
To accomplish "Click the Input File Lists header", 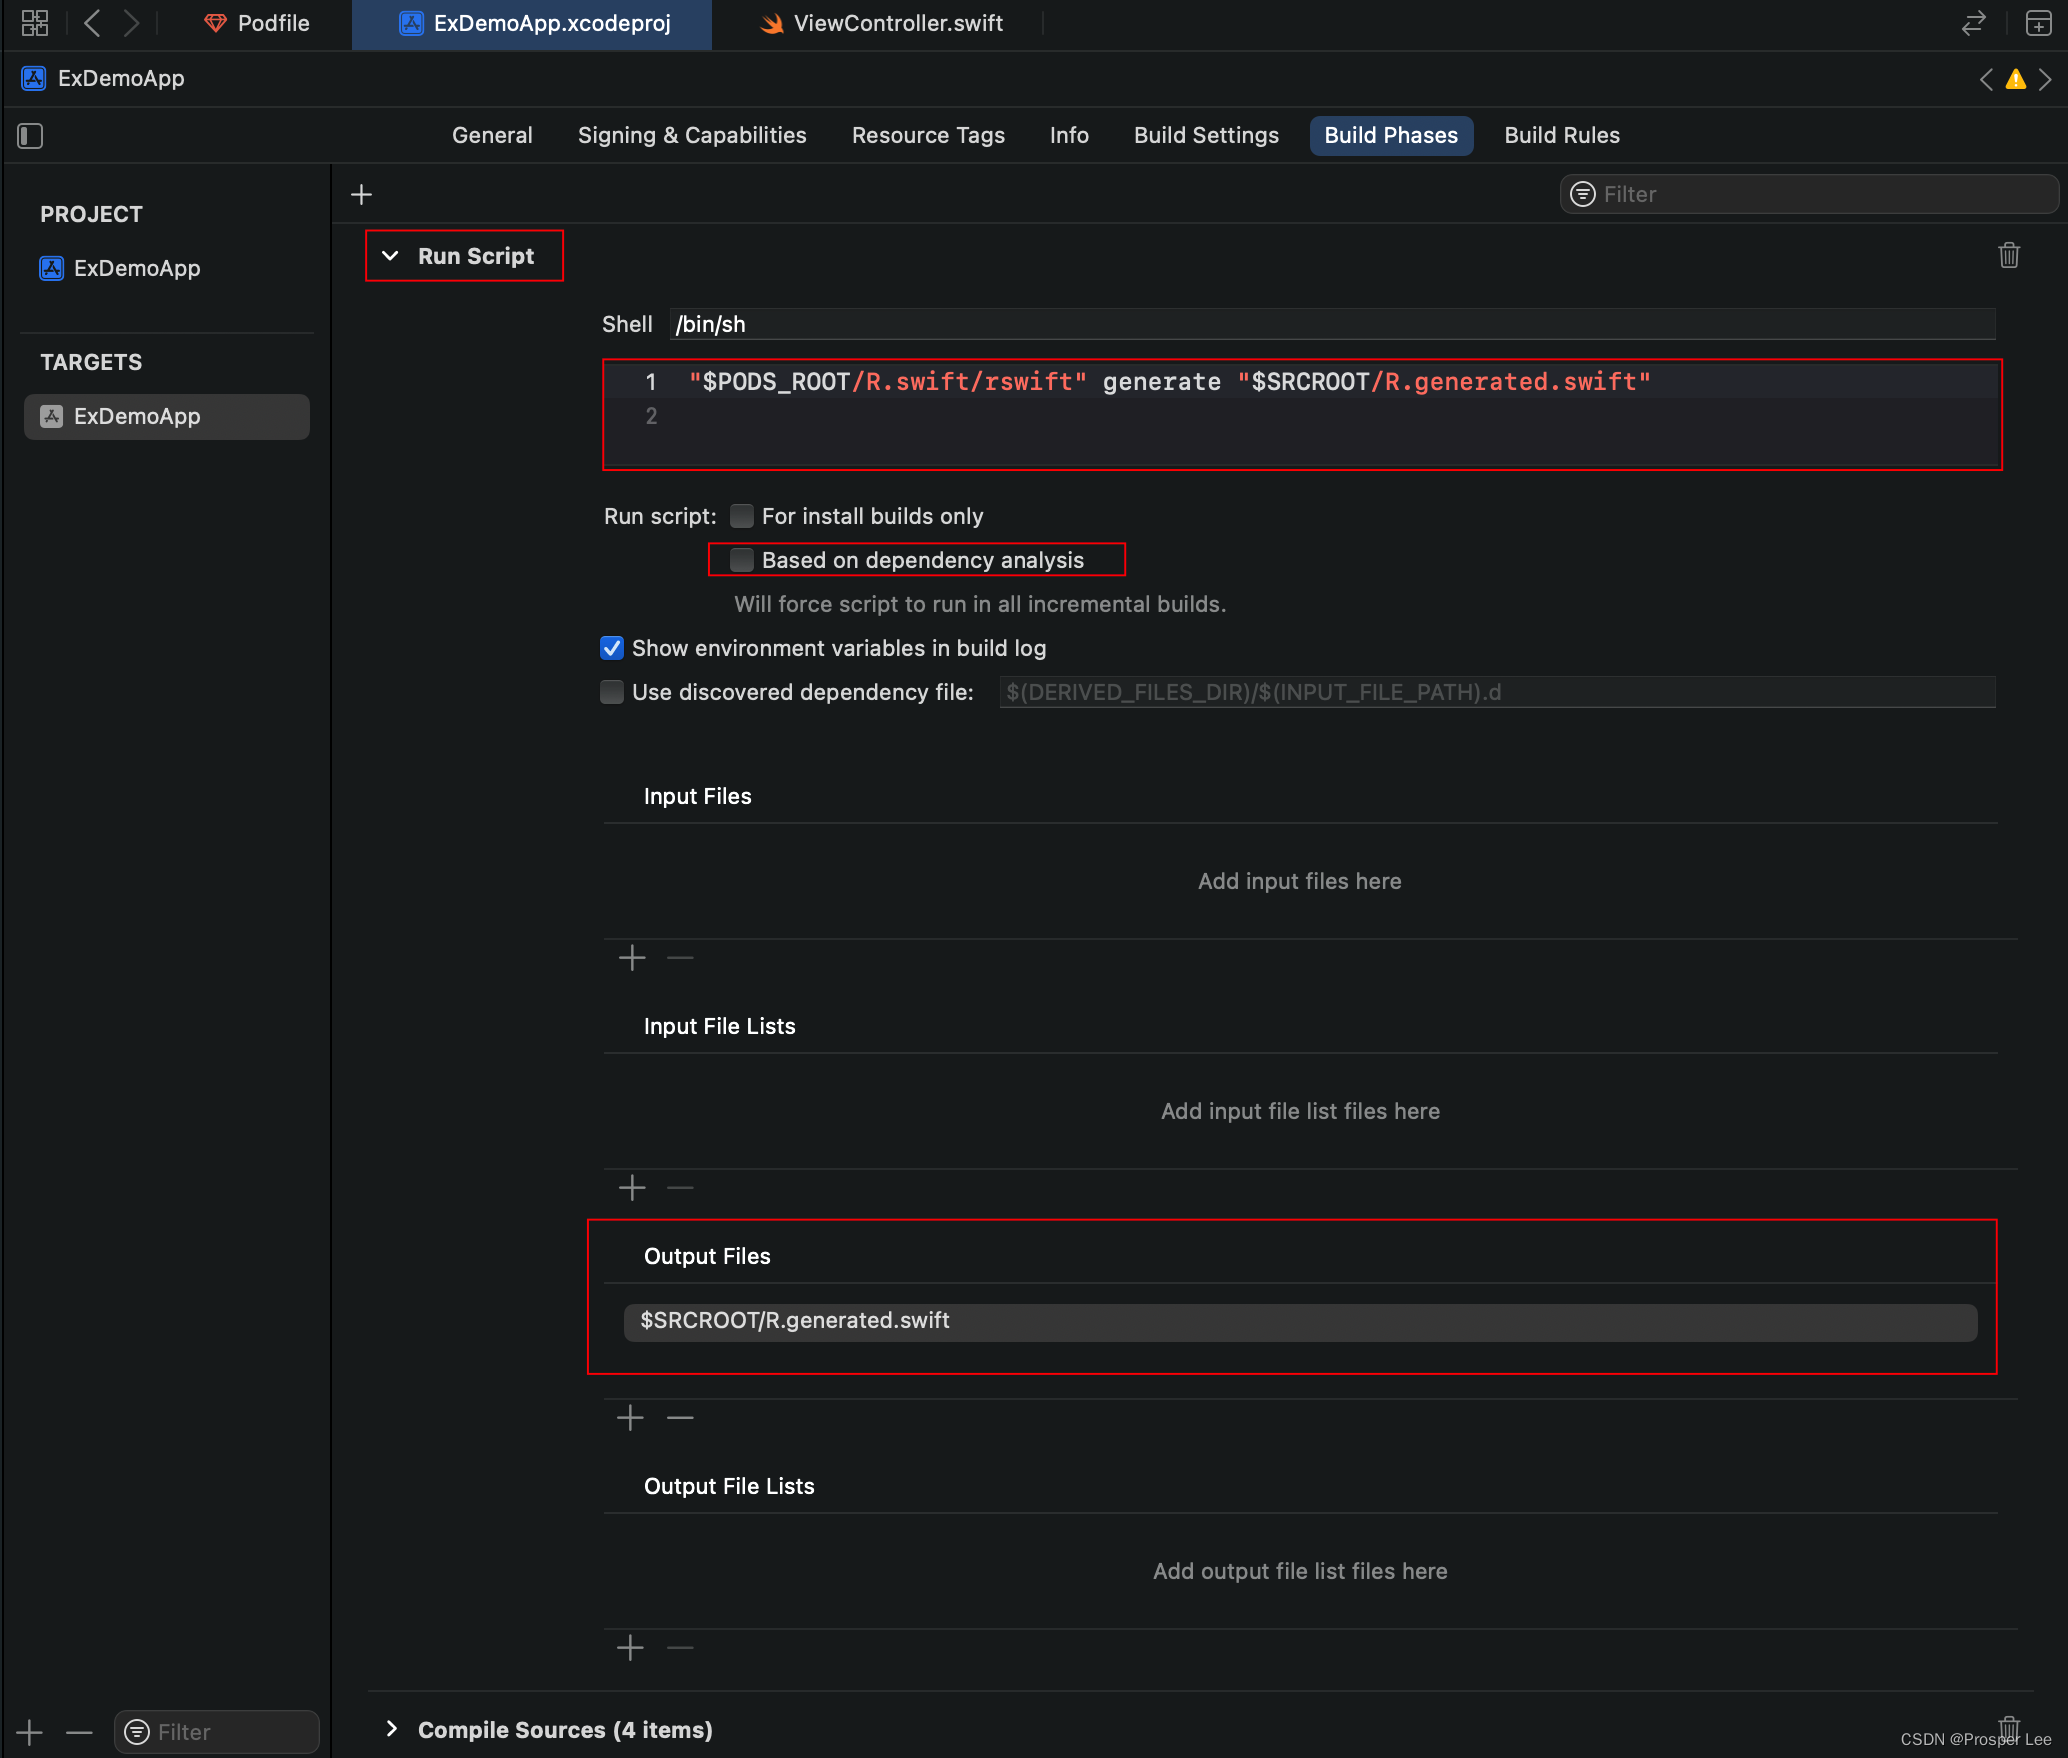I will tap(720, 1026).
